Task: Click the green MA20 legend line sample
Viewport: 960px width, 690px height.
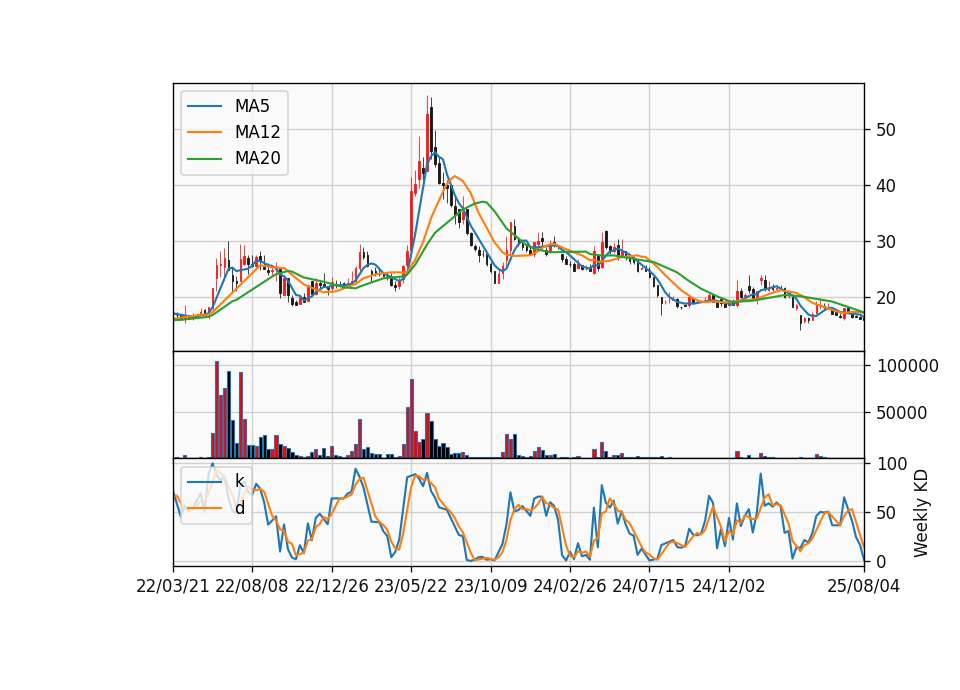Action: tap(204, 158)
